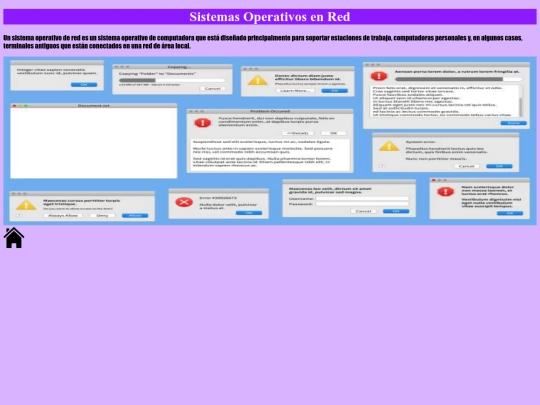Click the "Sistemas Operativos en Red" heading
This screenshot has height=405, width=540.
[x=270, y=17]
